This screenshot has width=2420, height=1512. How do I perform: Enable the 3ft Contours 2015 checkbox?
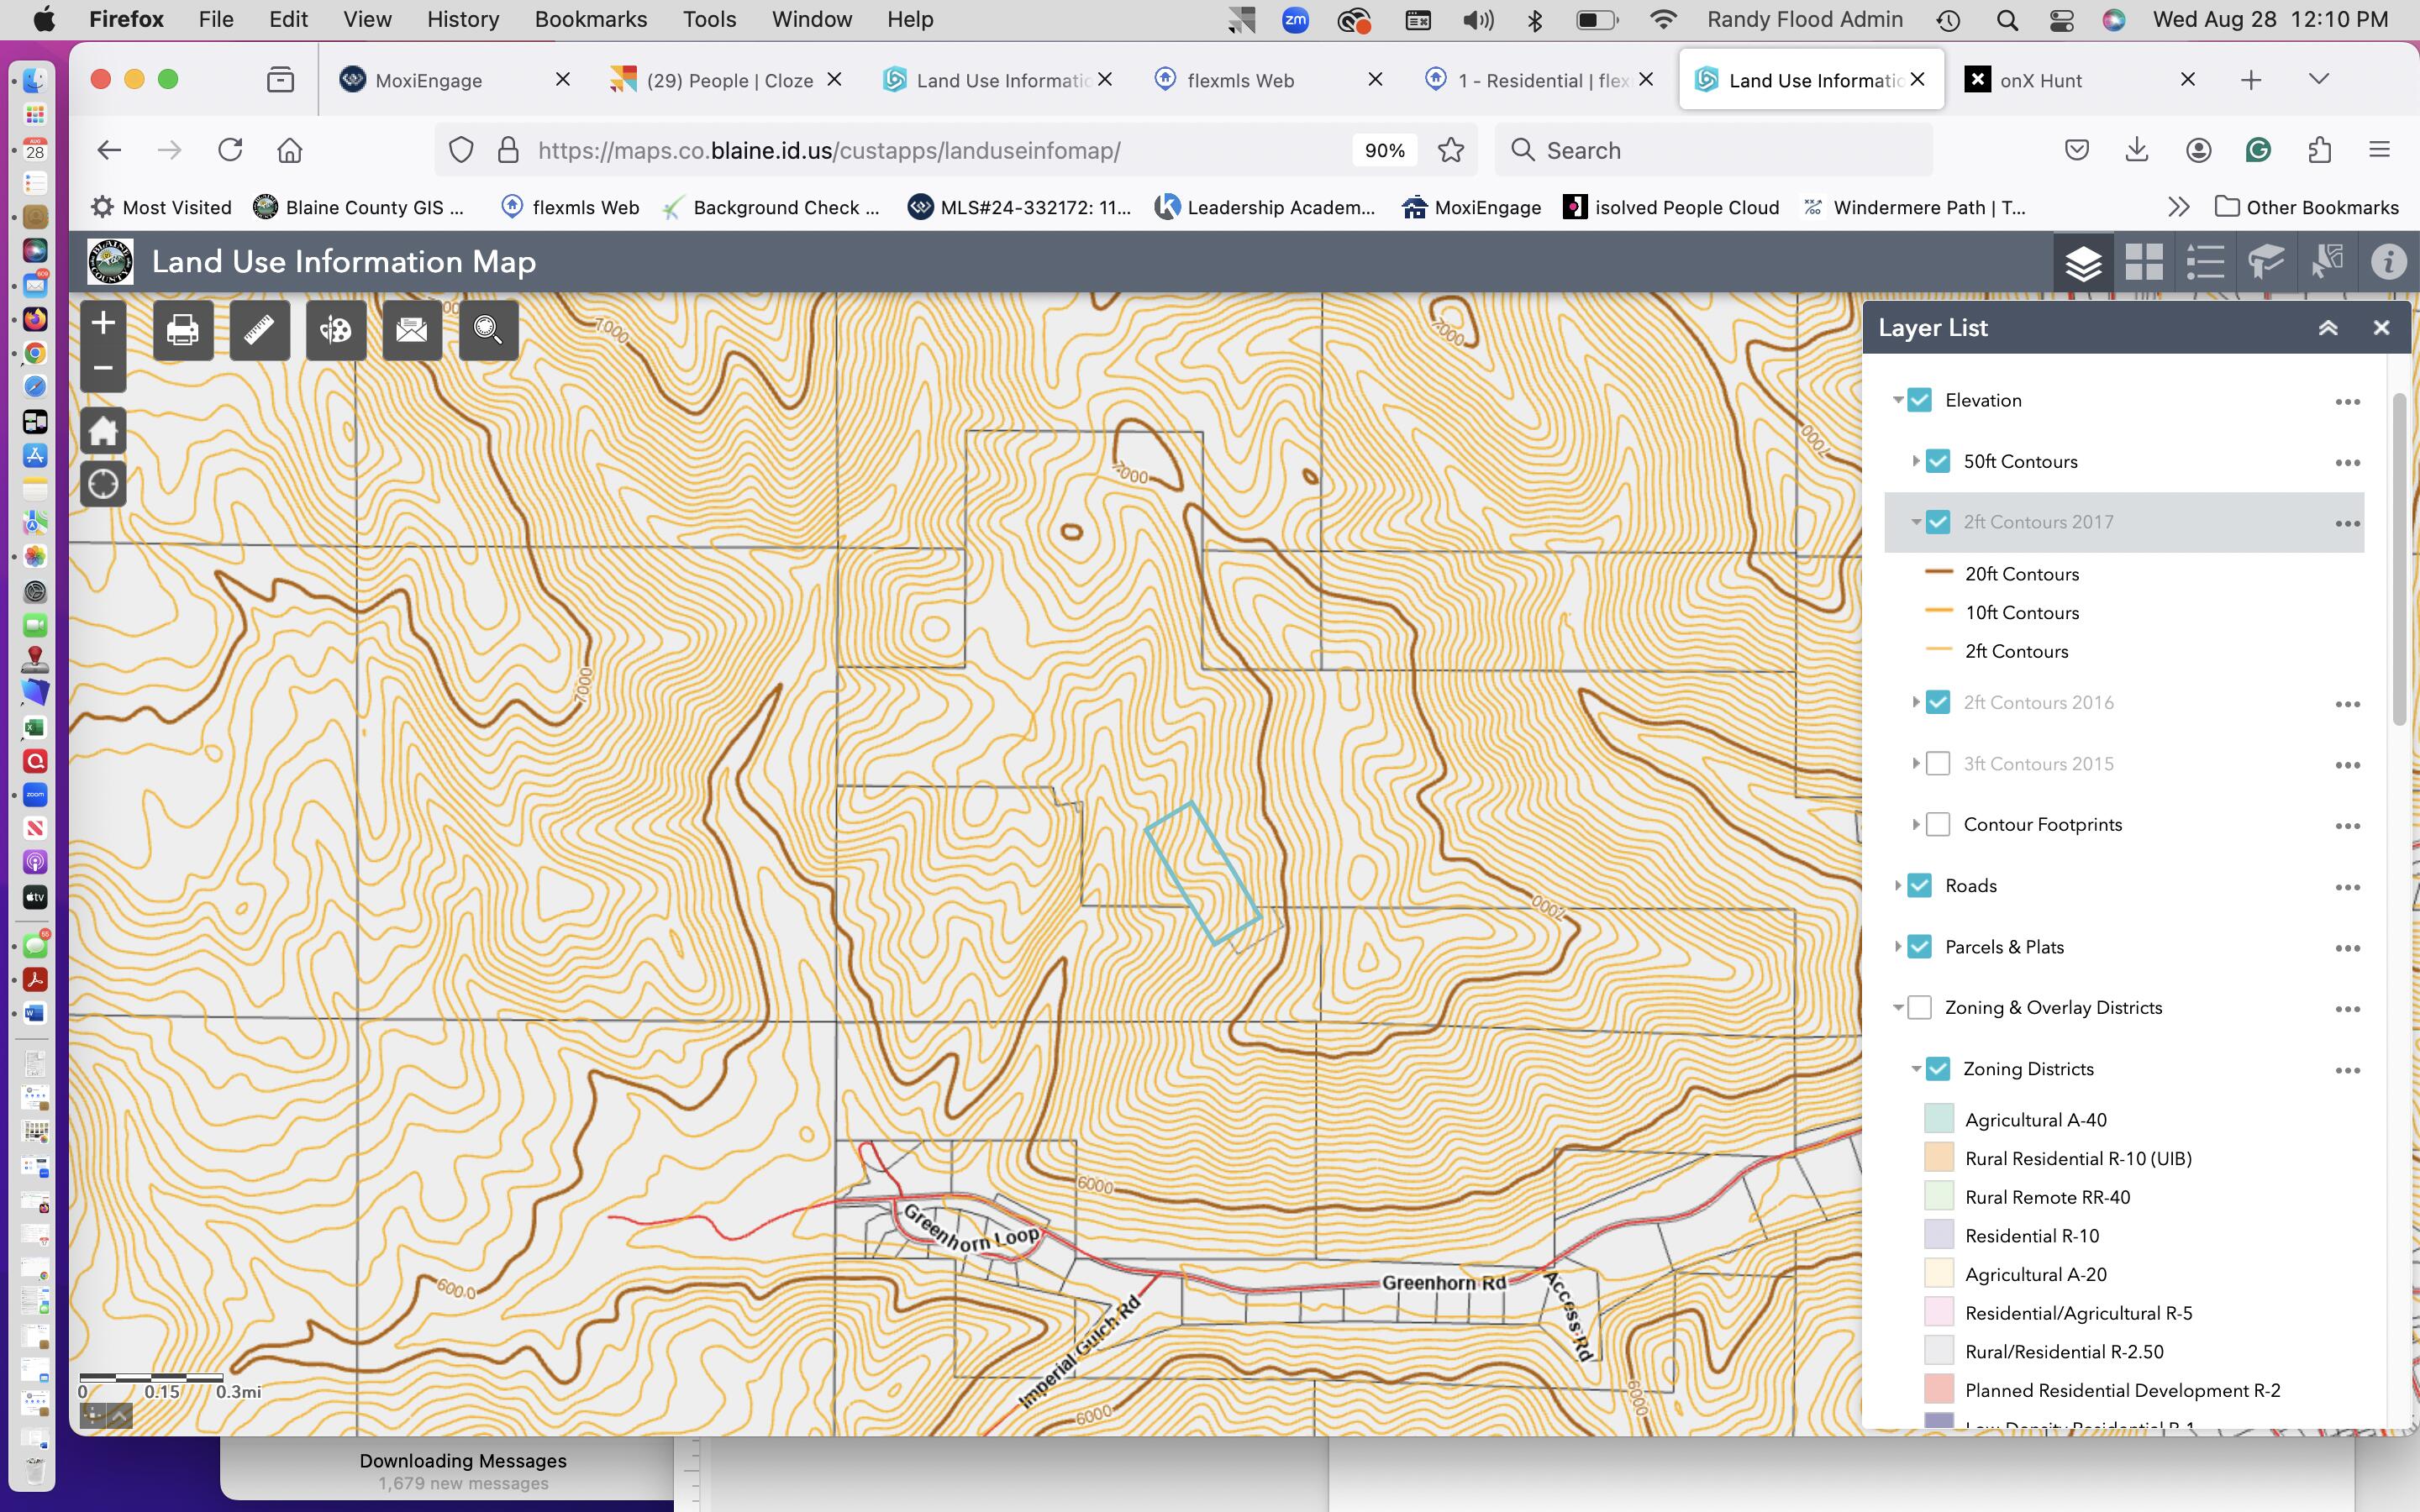pyautogui.click(x=1938, y=764)
